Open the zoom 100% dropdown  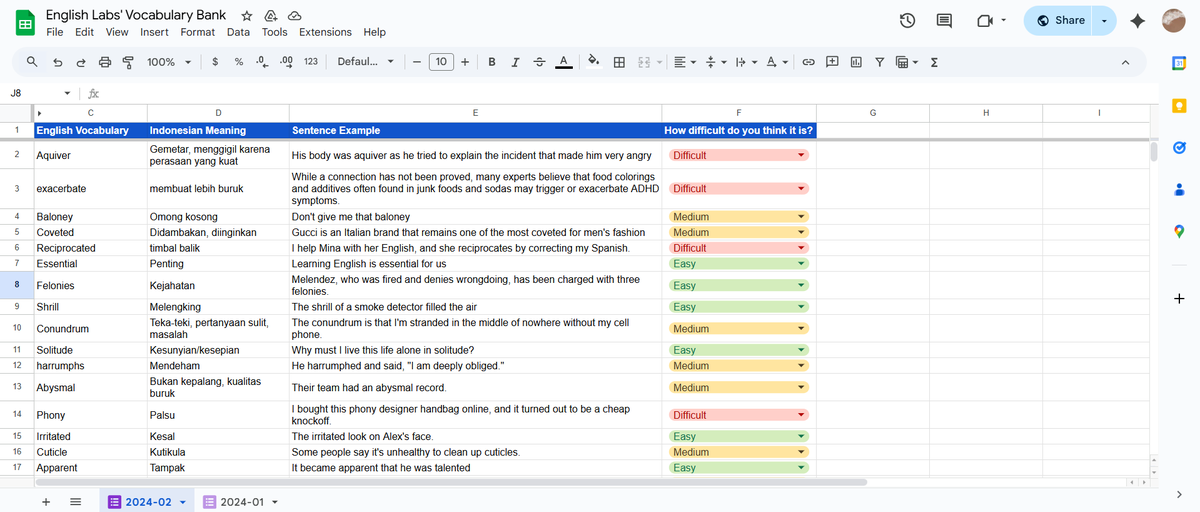pyautogui.click(x=169, y=62)
